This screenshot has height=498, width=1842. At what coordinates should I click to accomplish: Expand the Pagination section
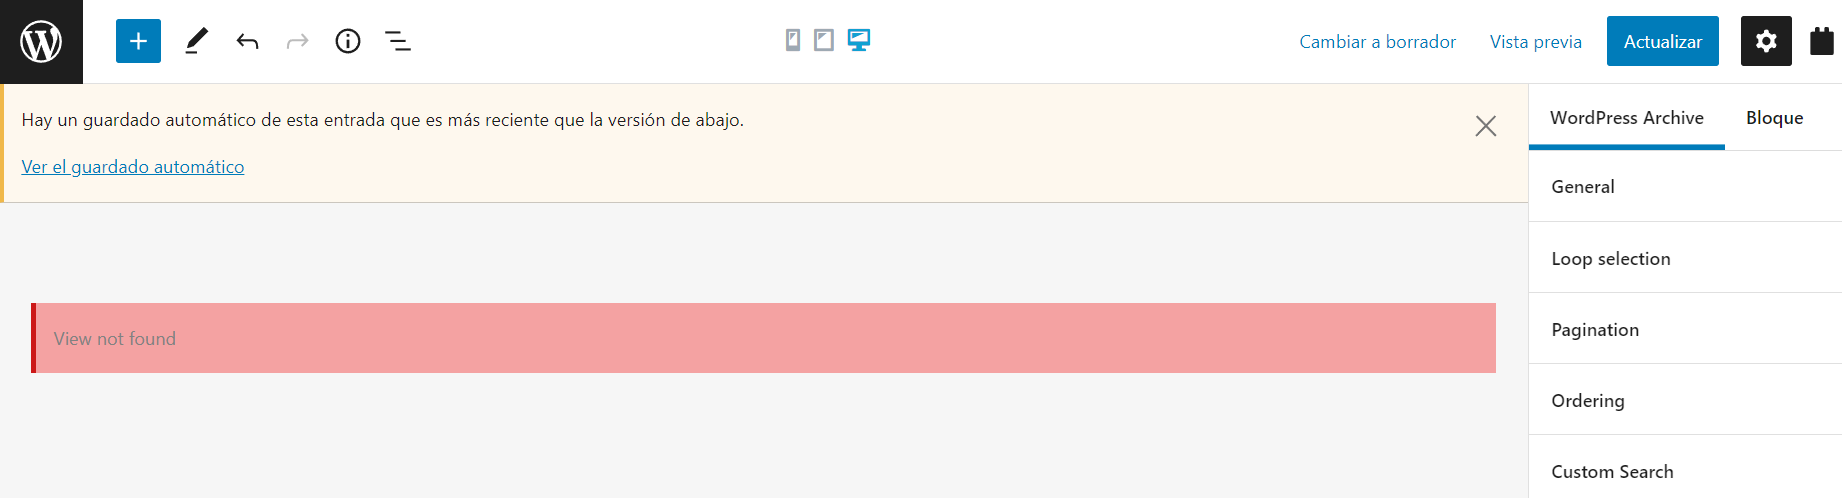[1685, 330]
